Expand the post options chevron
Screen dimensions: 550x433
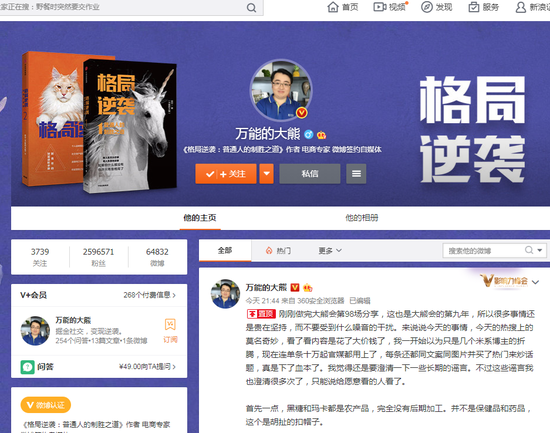pyautogui.click(x=535, y=282)
